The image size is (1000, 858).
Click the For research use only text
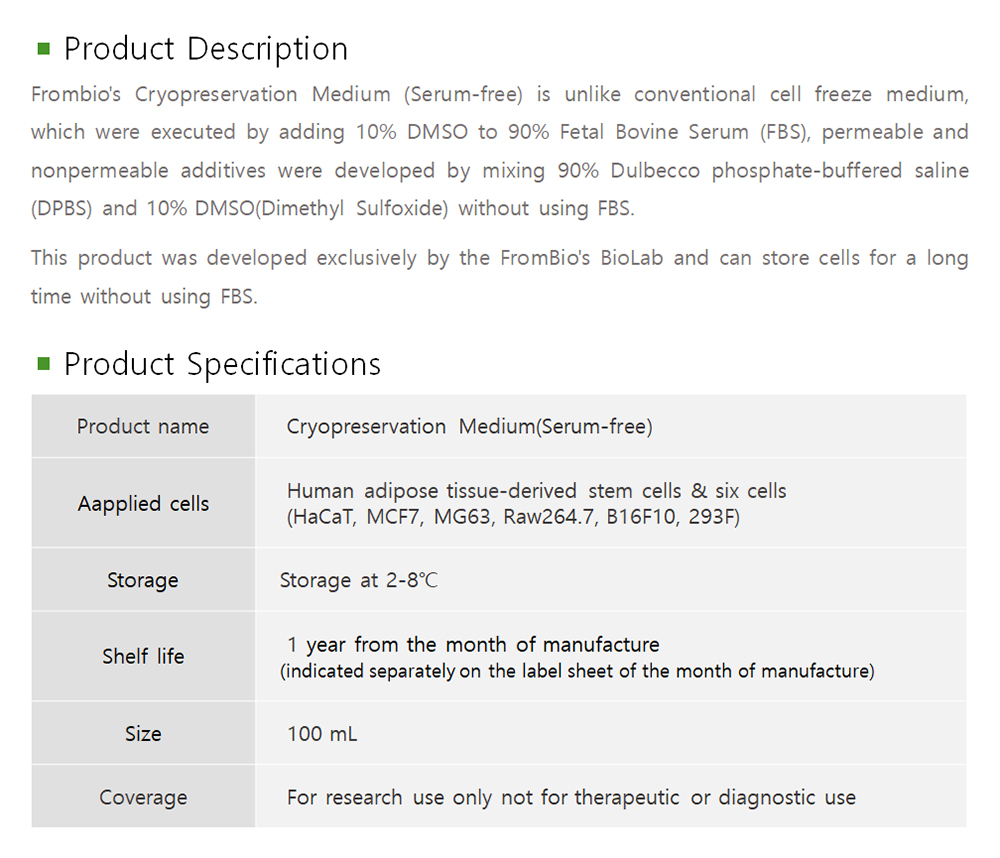point(571,798)
